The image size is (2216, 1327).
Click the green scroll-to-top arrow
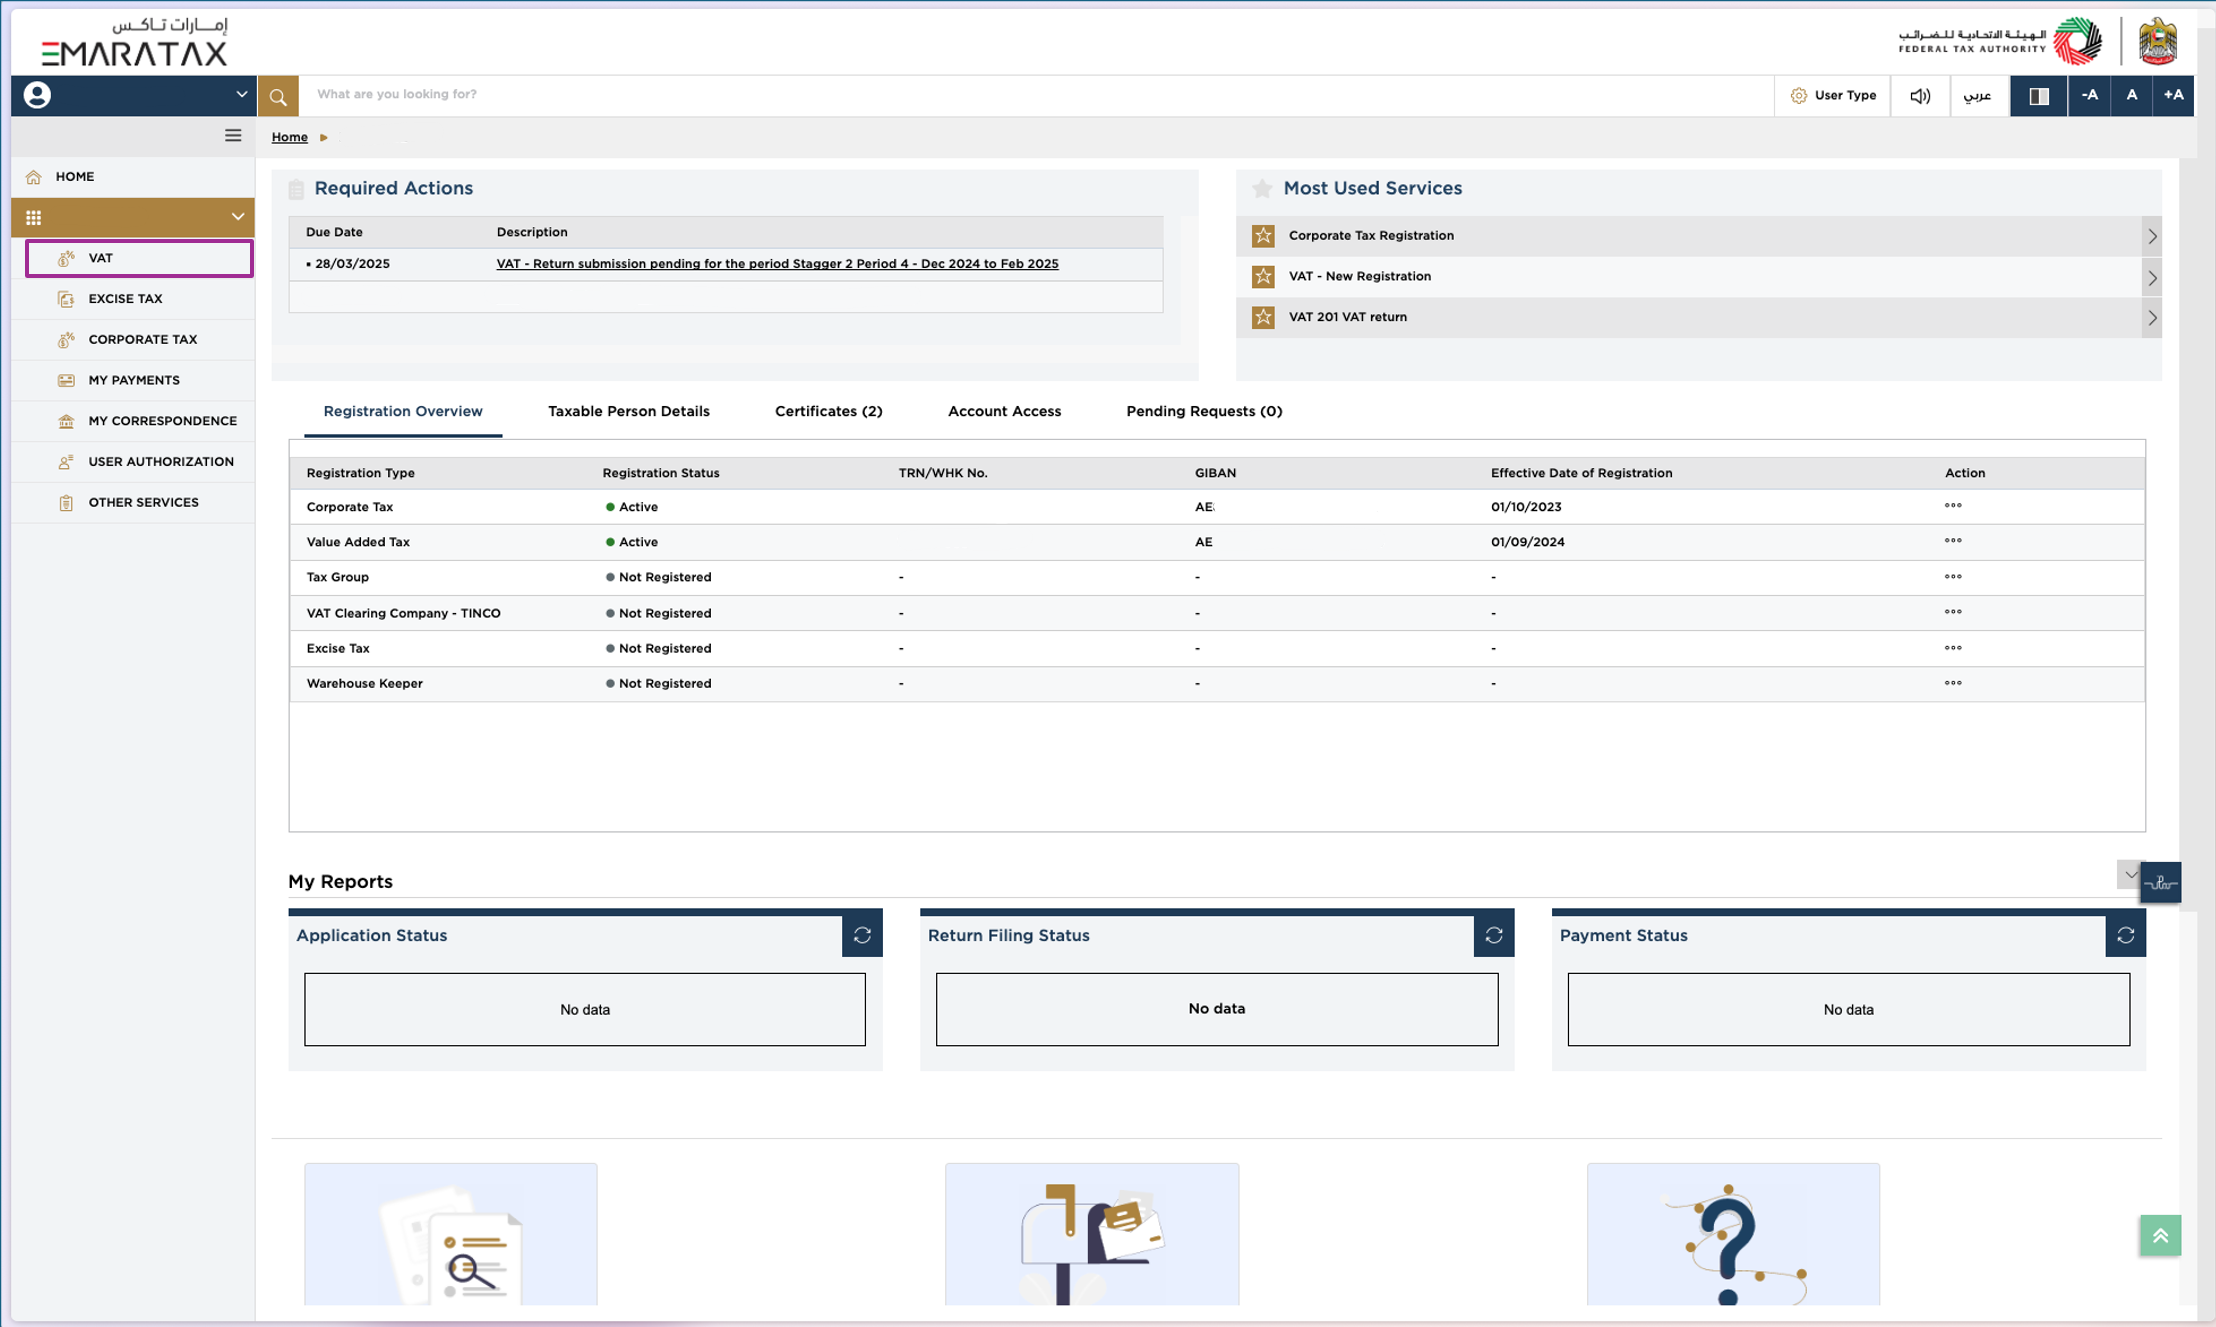click(2160, 1236)
